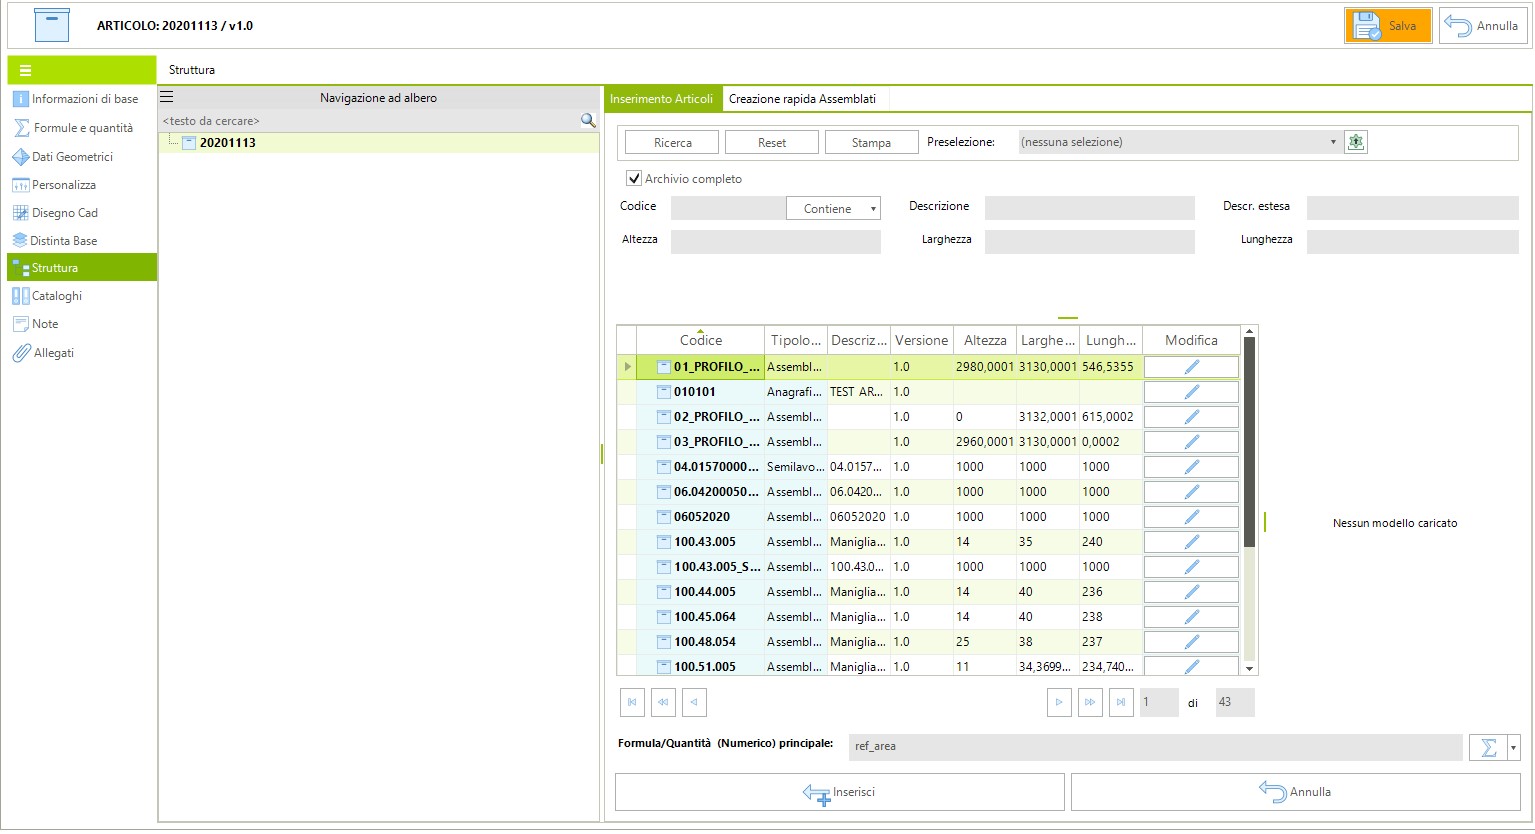Click the article box icon at top left

pos(51,25)
